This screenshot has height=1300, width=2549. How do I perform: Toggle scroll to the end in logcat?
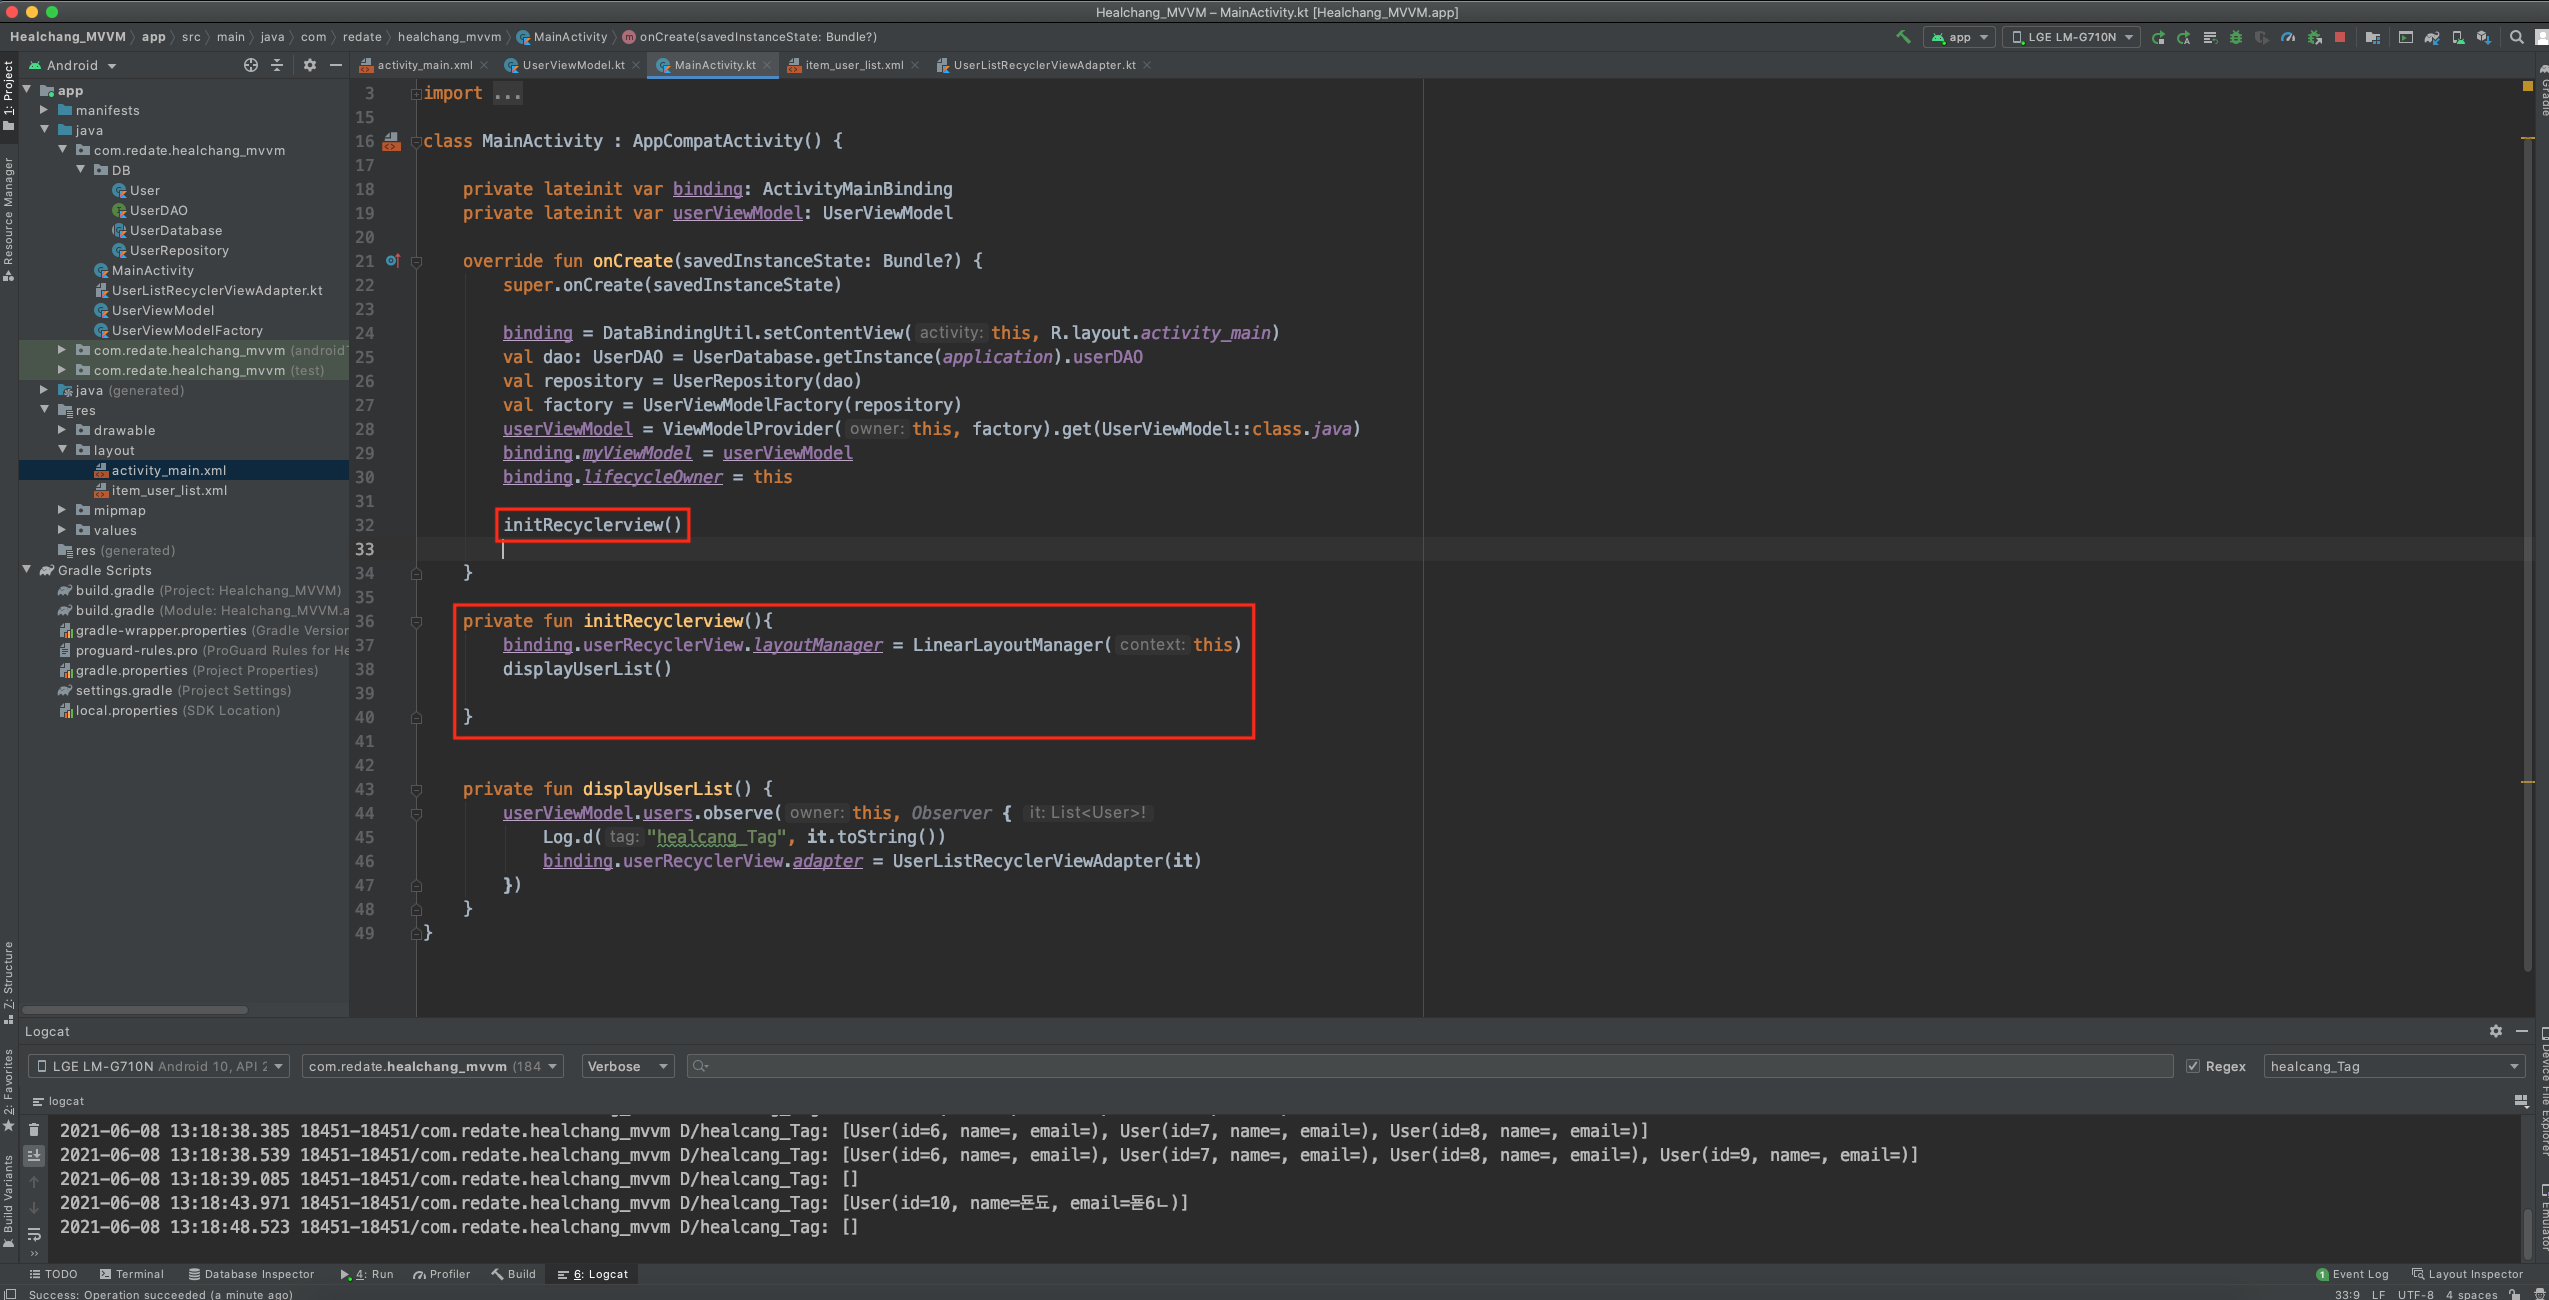point(34,1155)
